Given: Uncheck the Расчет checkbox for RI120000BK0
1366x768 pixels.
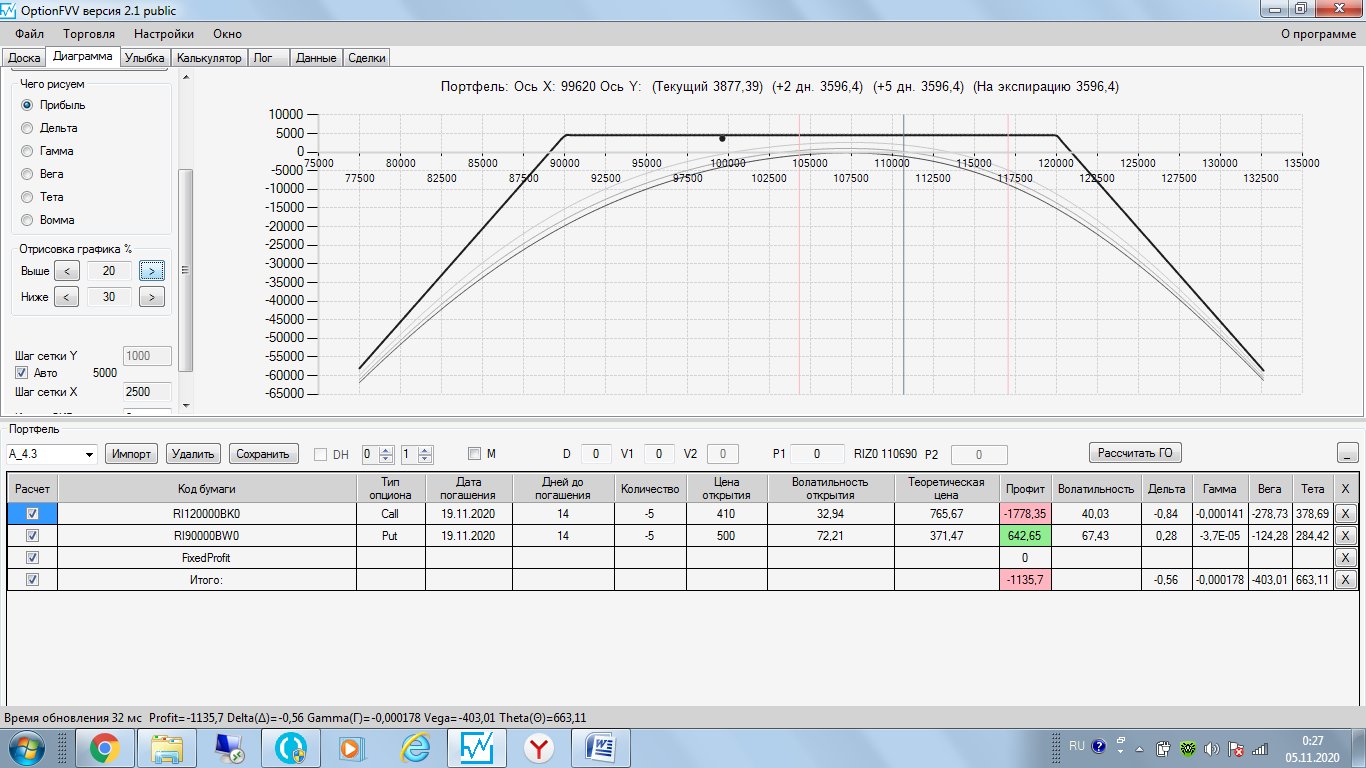Looking at the screenshot, I should (x=32, y=513).
